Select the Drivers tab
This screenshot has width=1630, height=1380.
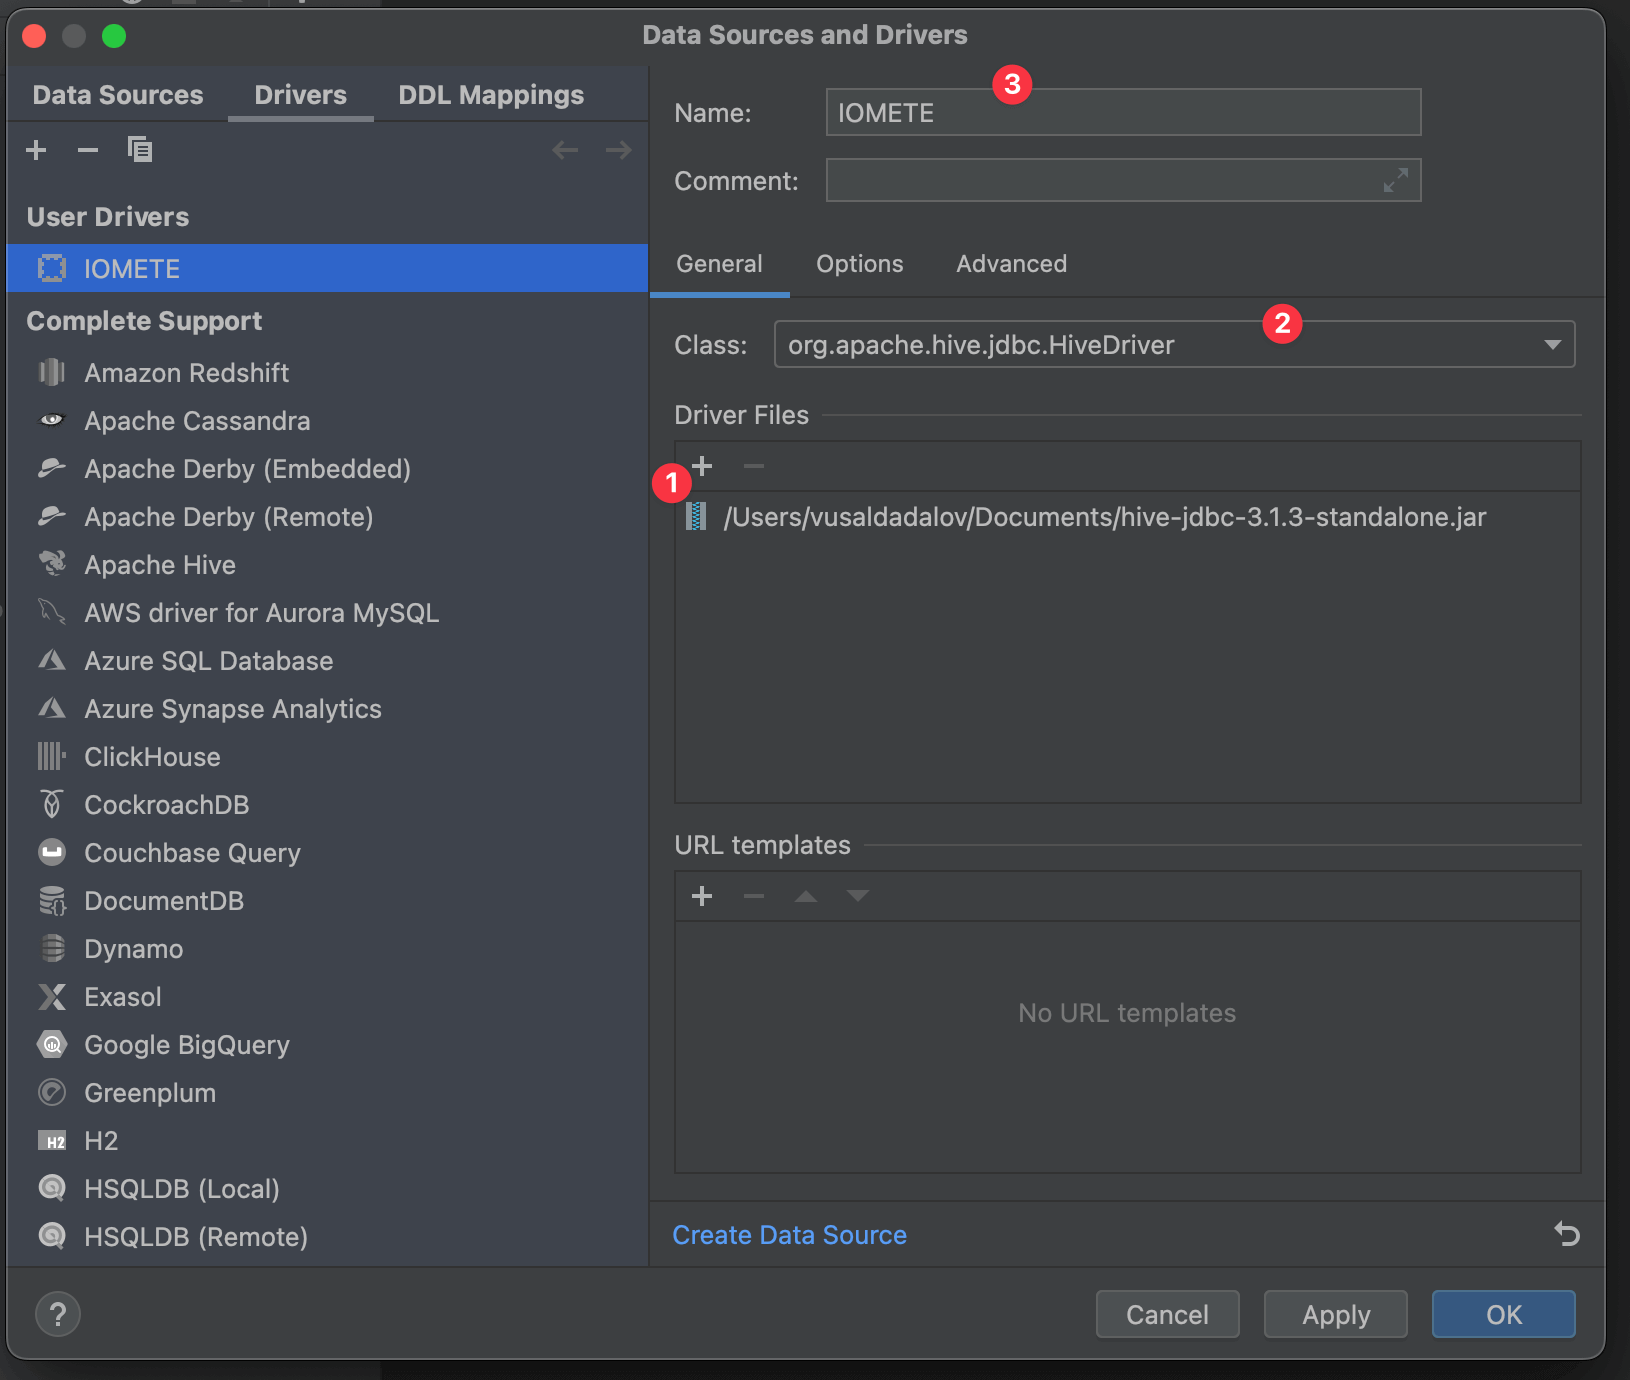point(301,95)
